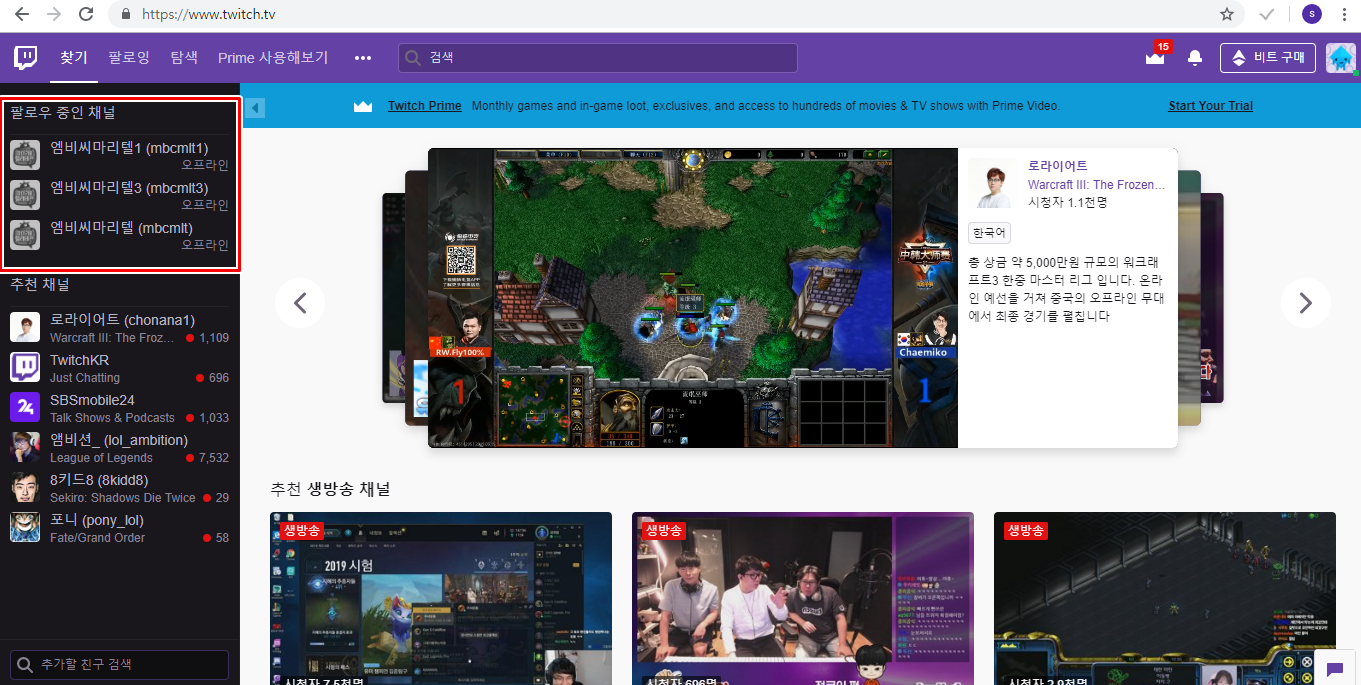Click SBSmobile24 channel avatar icon
Image resolution: width=1361 pixels, height=685 pixels.
coord(25,407)
